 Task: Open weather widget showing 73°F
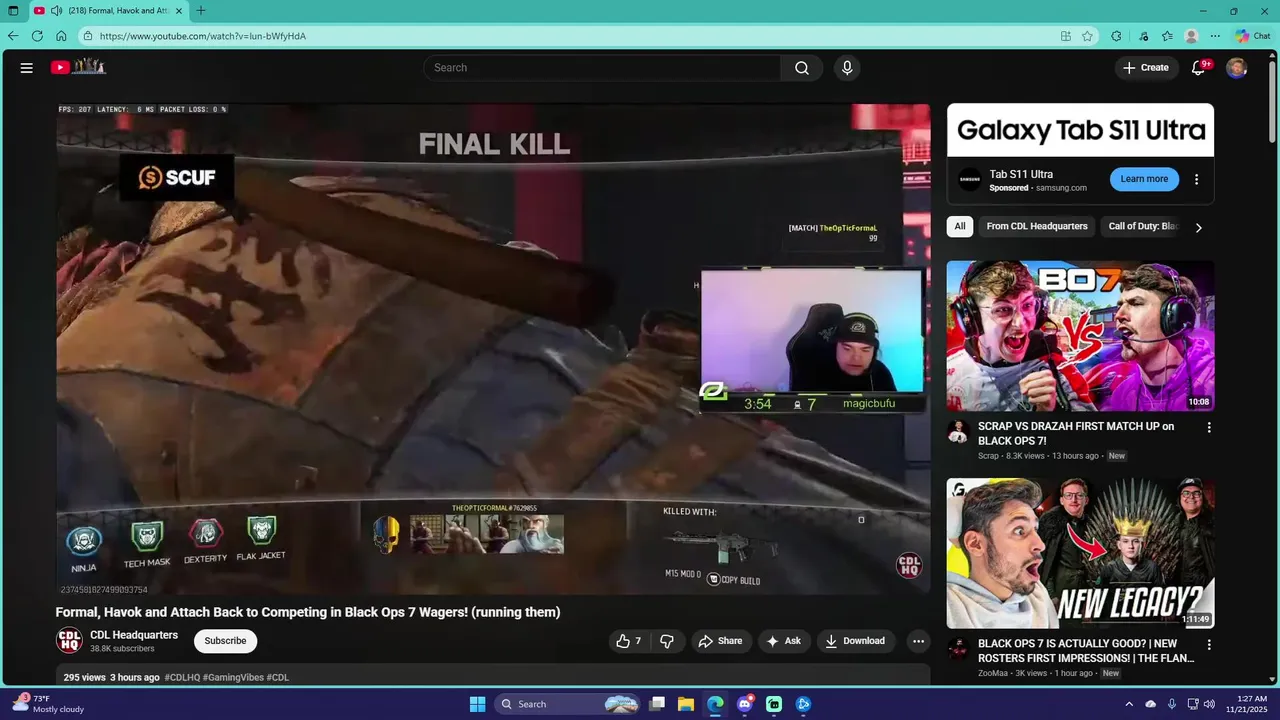(x=46, y=704)
